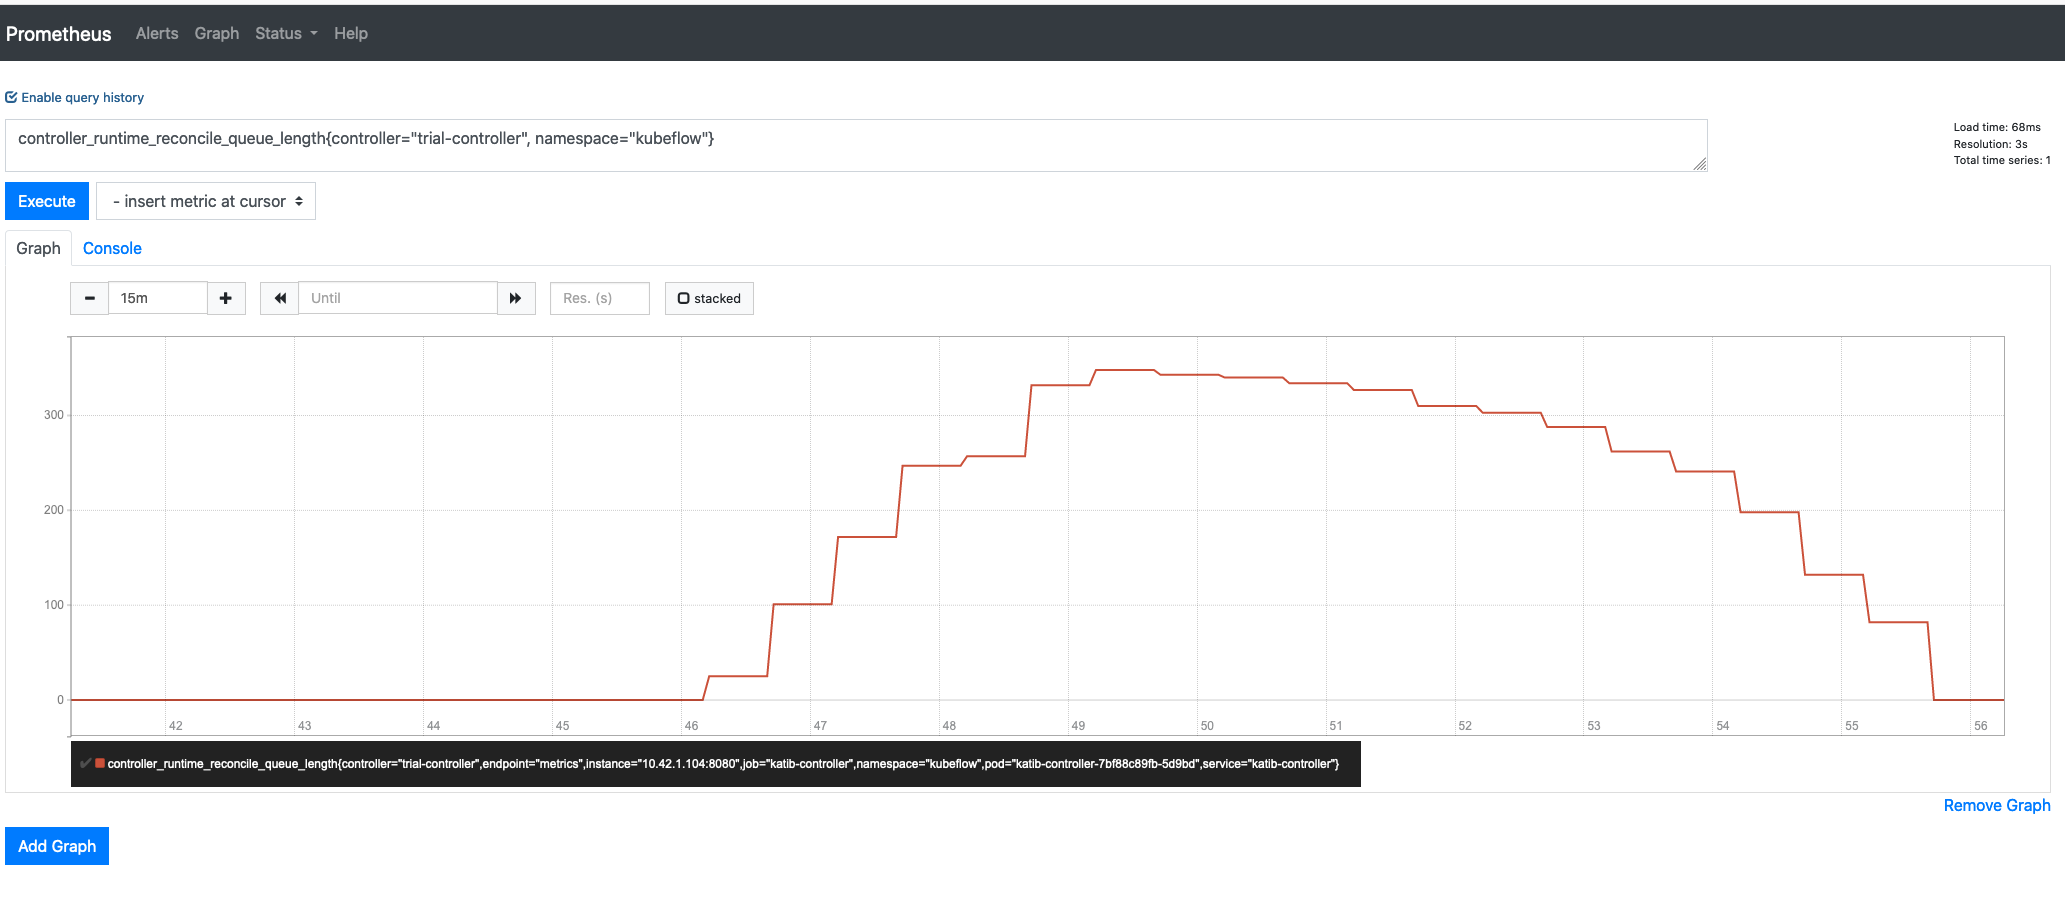Click the Until date input field

397,297
